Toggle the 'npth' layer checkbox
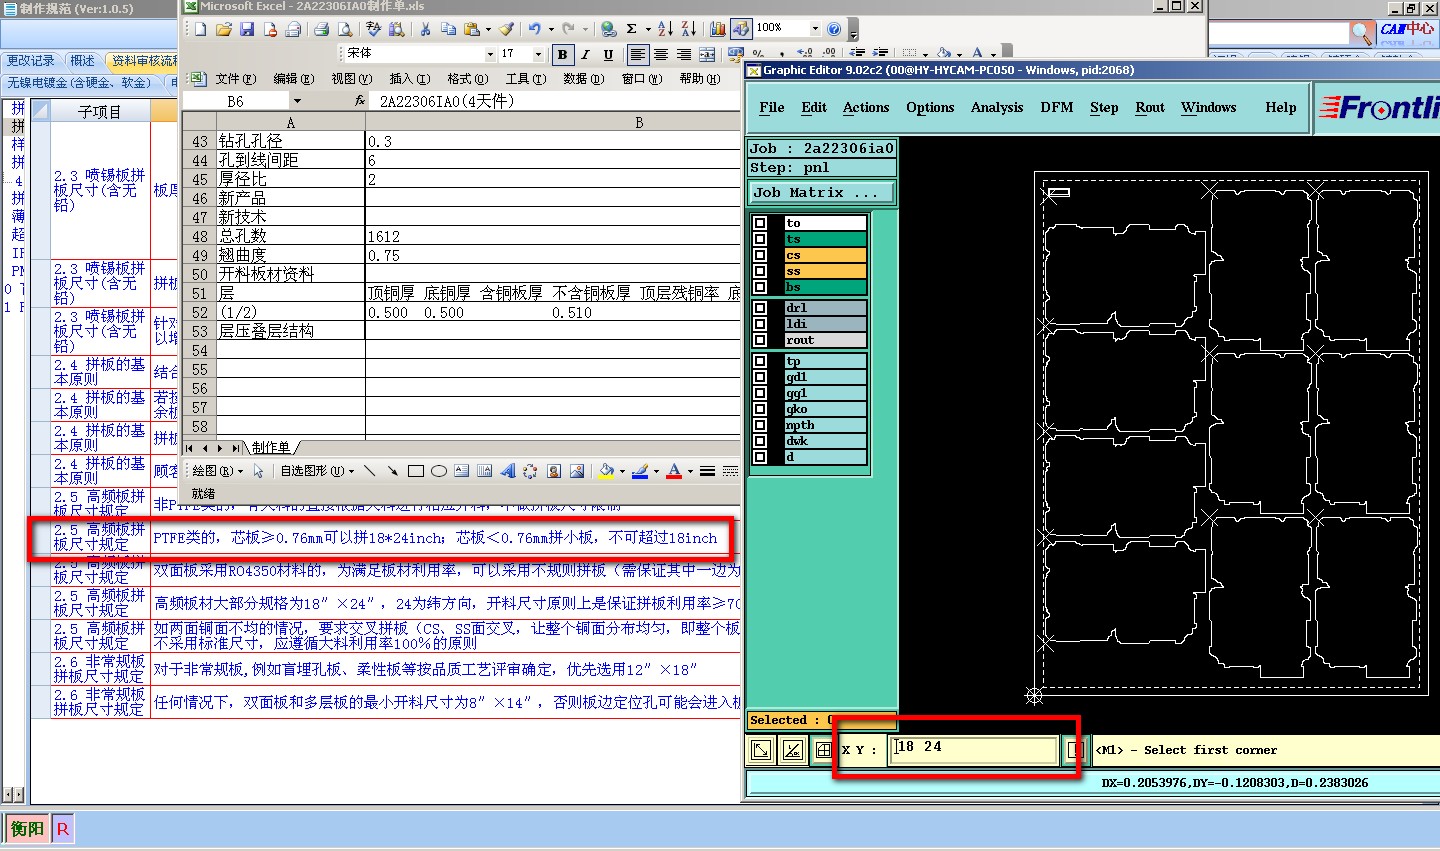The image size is (1440, 851). point(760,425)
